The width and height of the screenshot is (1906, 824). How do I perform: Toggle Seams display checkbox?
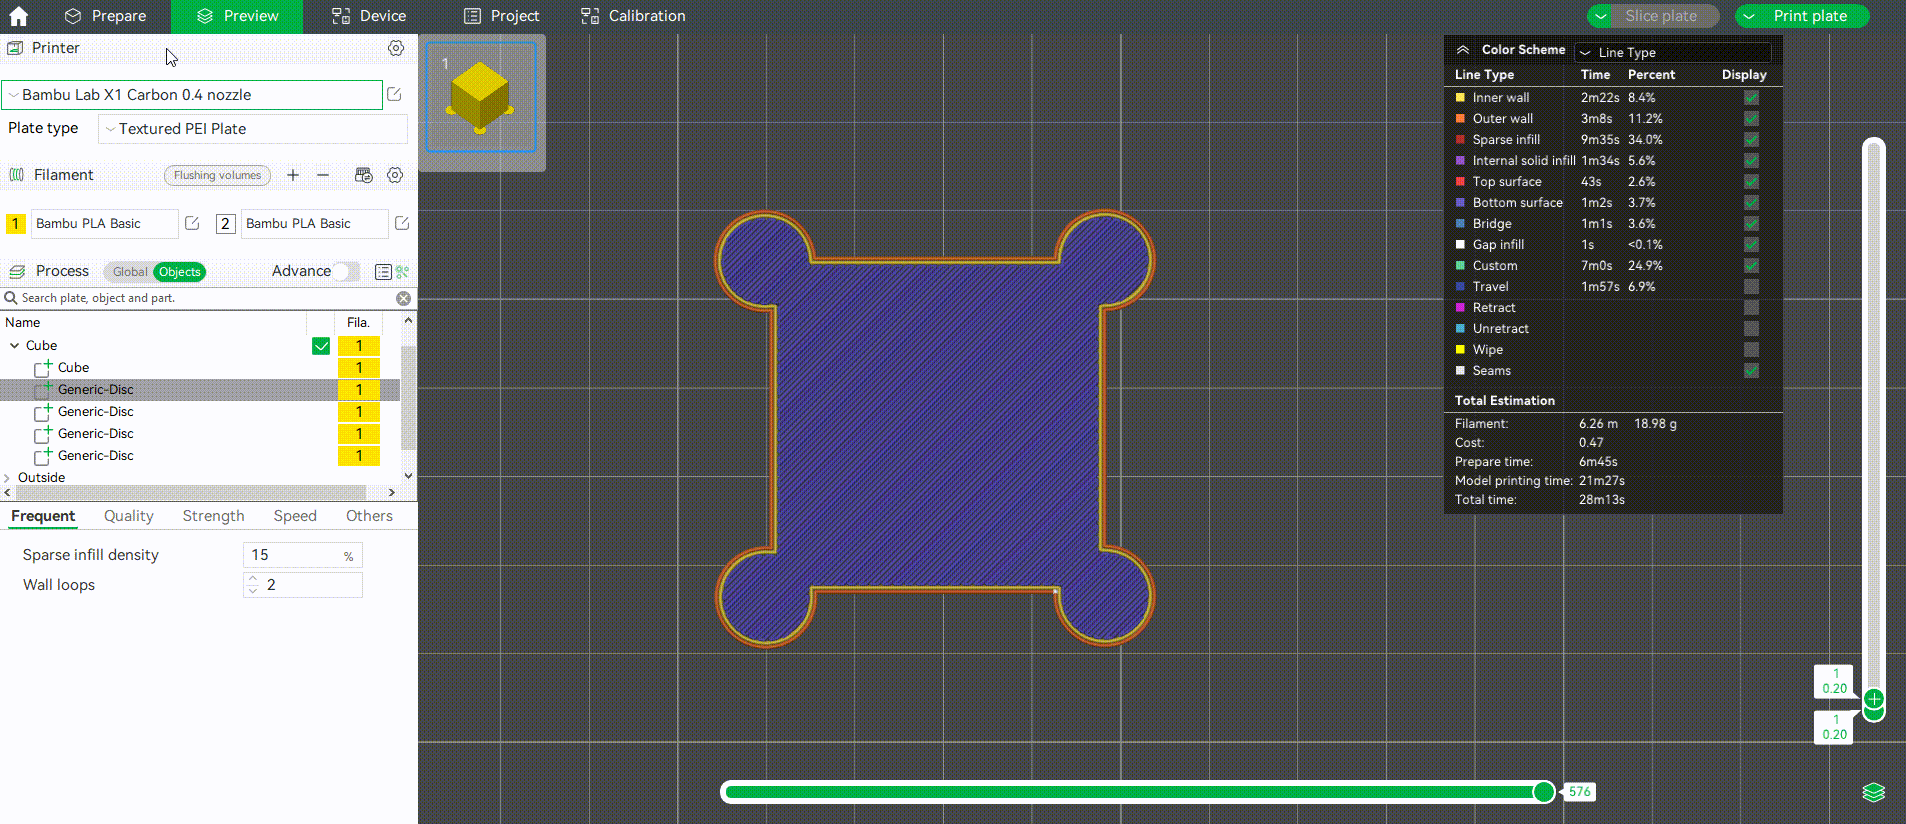[x=1751, y=370]
